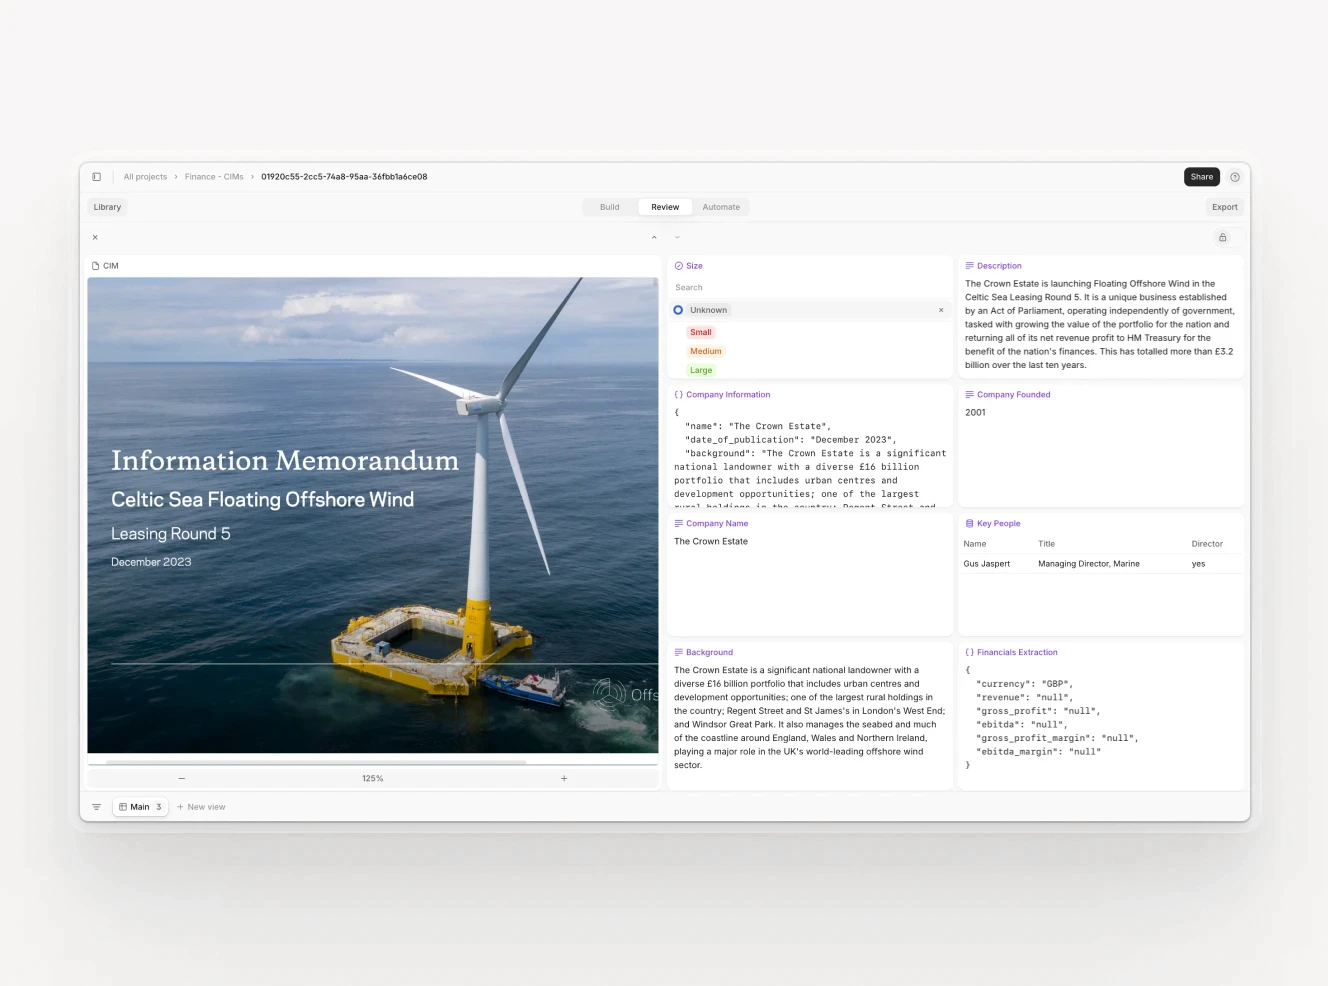Click The Crown Estate company name value
Image resolution: width=1328 pixels, height=986 pixels.
tap(711, 541)
